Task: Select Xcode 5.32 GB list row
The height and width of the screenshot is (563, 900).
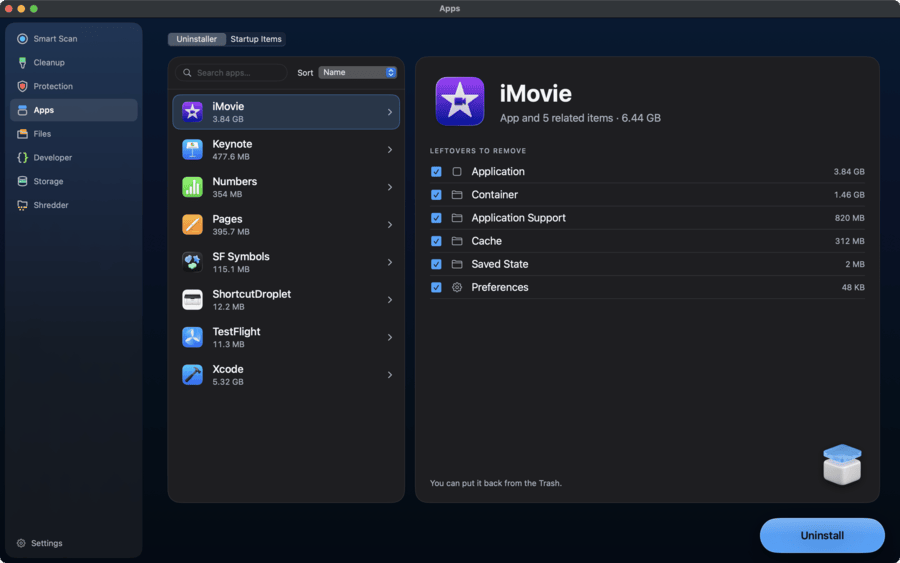Action: (286, 375)
